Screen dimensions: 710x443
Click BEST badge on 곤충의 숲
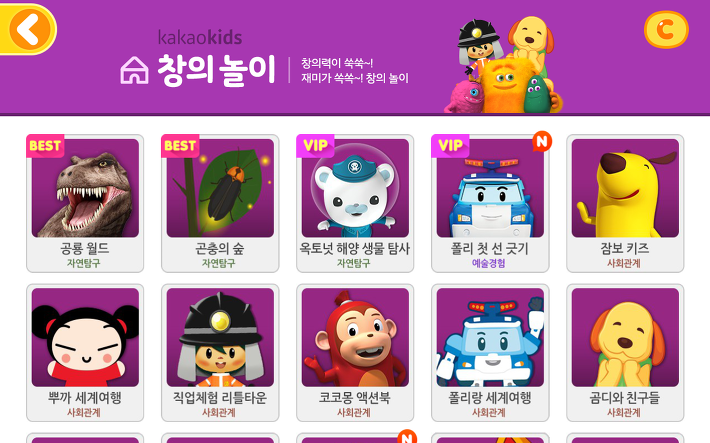[x=180, y=146]
